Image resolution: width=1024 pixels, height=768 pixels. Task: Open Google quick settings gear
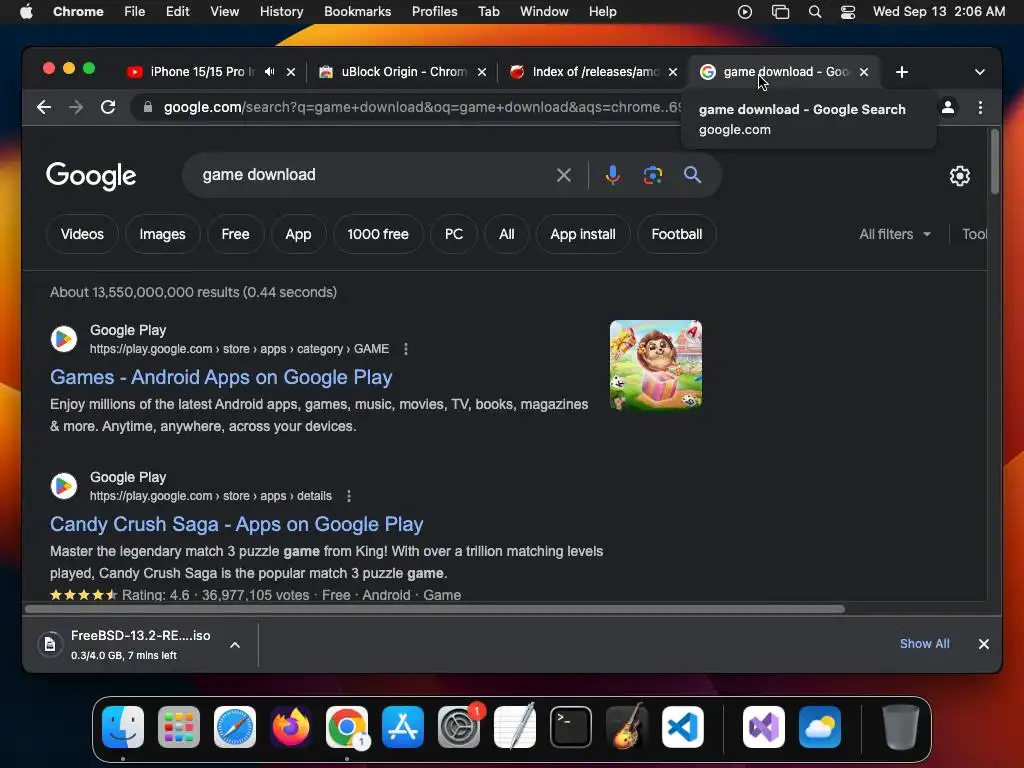tap(959, 176)
